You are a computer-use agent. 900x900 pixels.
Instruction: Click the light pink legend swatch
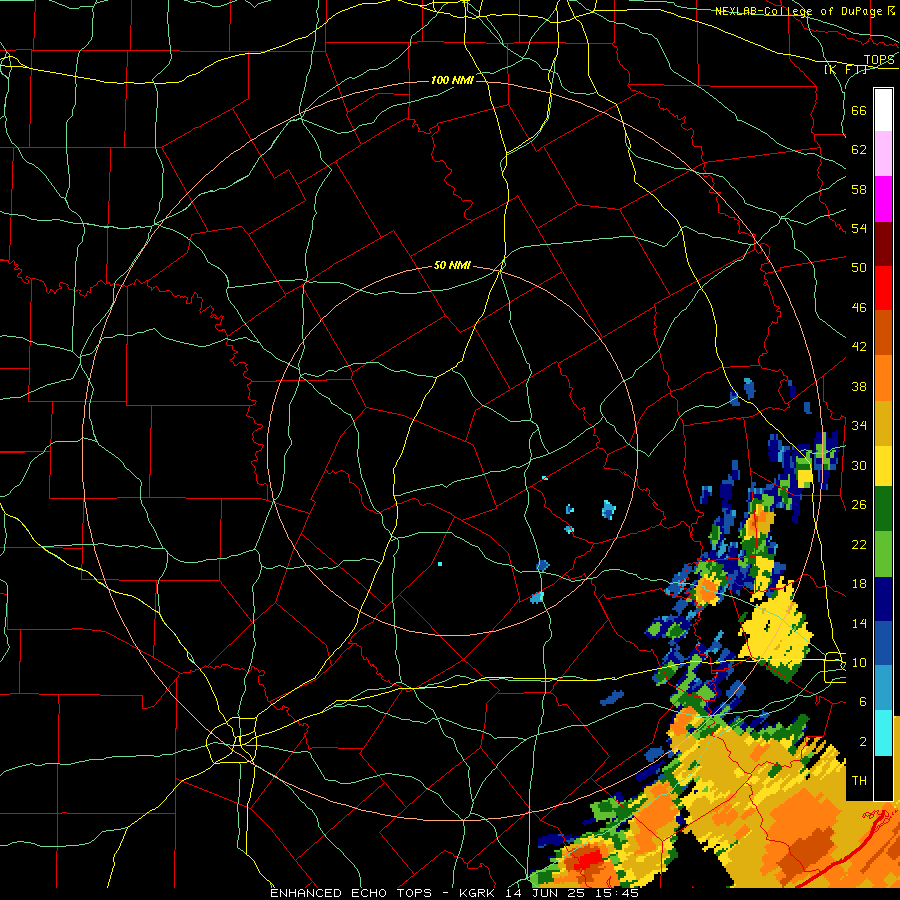coord(883,154)
